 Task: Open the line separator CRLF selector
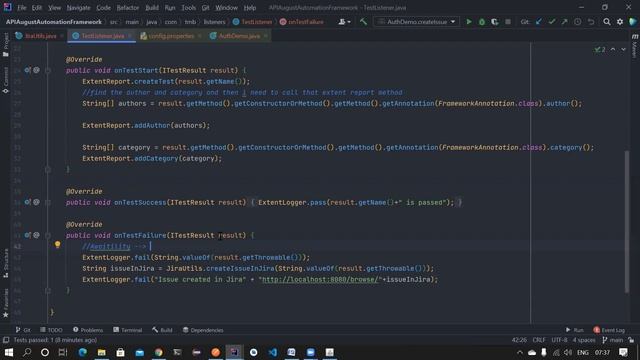click(x=539, y=340)
